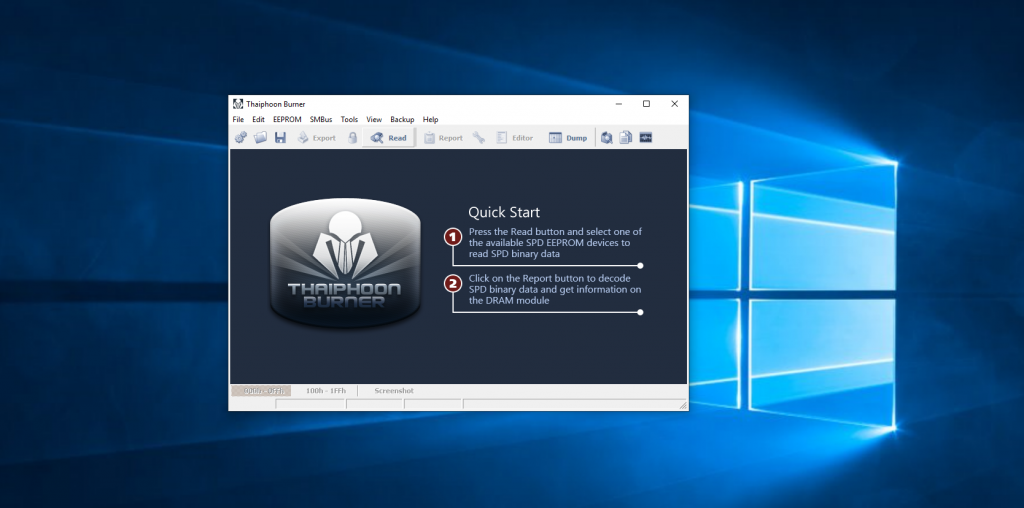This screenshot has width=1024, height=508.
Task: Click the Read toolbar button
Action: (x=389, y=138)
